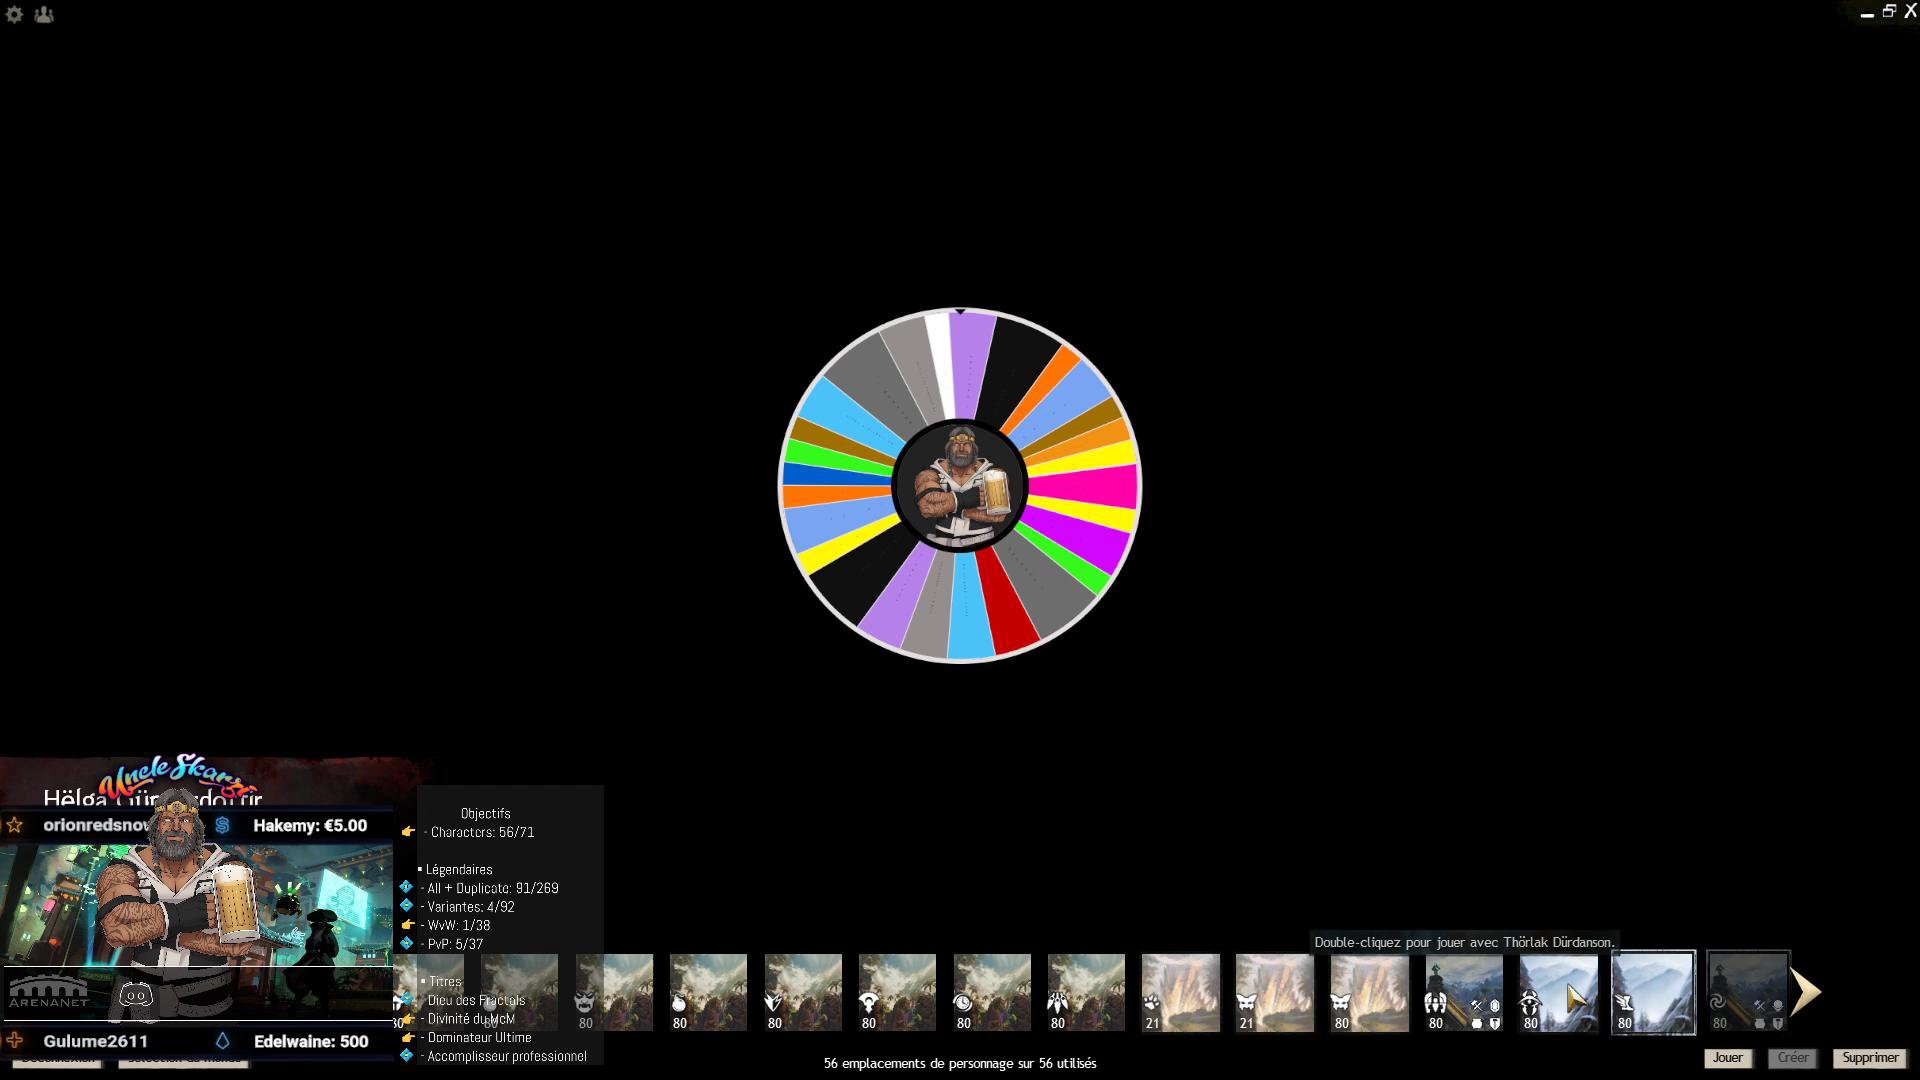This screenshot has width=1920, height=1080.
Task: Select the dimmed level 80 character with spiral icon
Action: coord(1748,992)
